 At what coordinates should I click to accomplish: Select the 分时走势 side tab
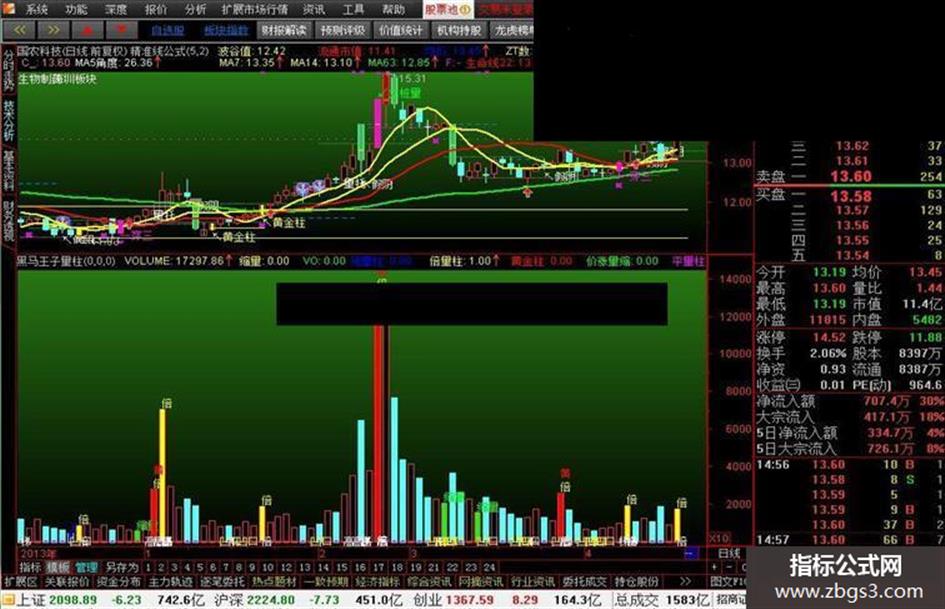[x=8, y=69]
